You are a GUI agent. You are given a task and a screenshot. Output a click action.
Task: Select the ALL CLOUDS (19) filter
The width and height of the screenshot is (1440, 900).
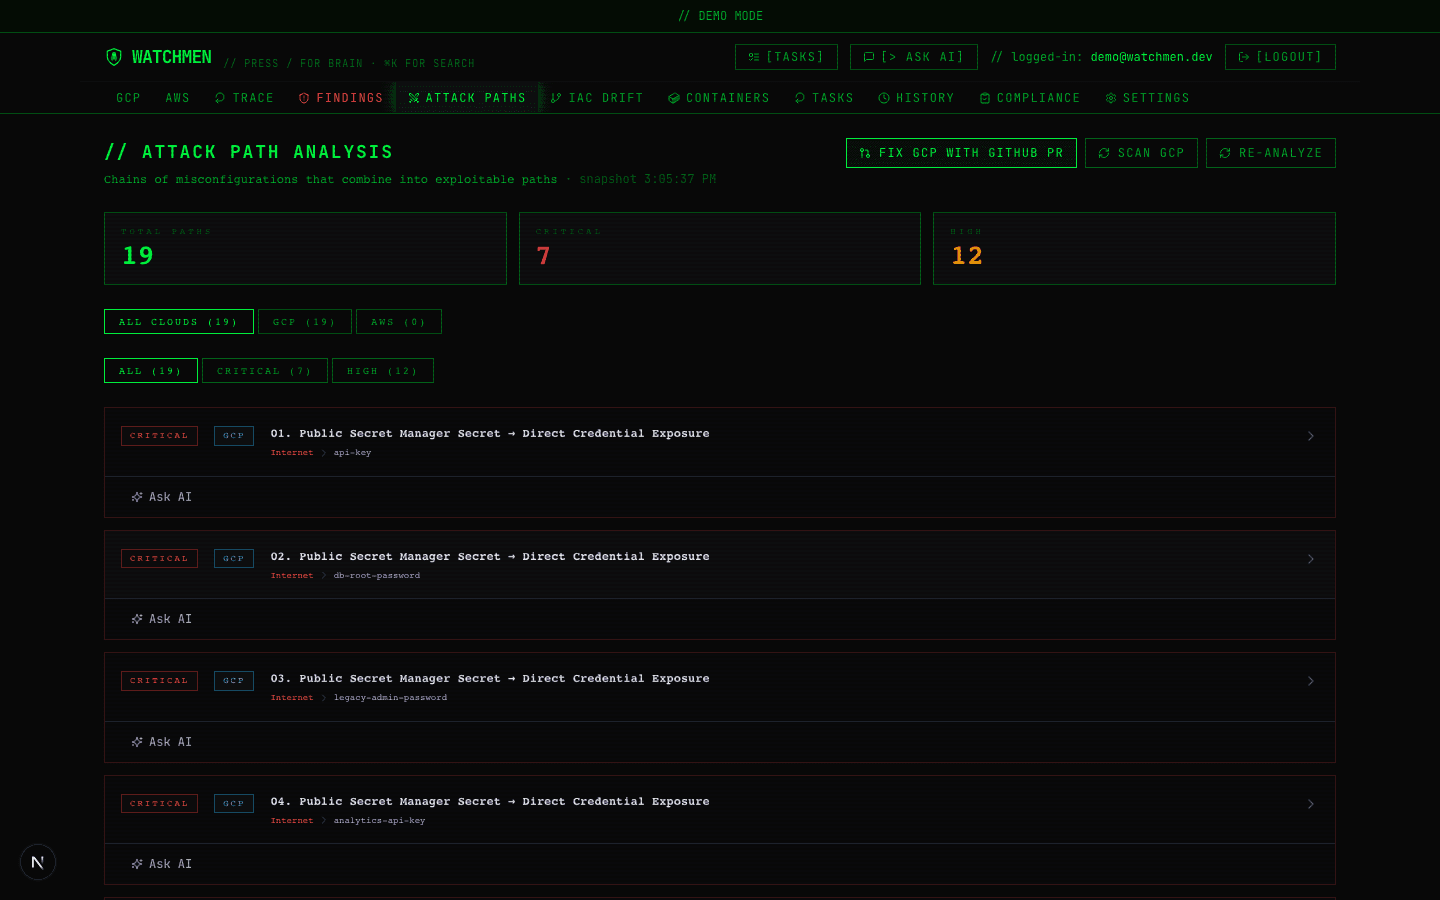click(x=179, y=321)
